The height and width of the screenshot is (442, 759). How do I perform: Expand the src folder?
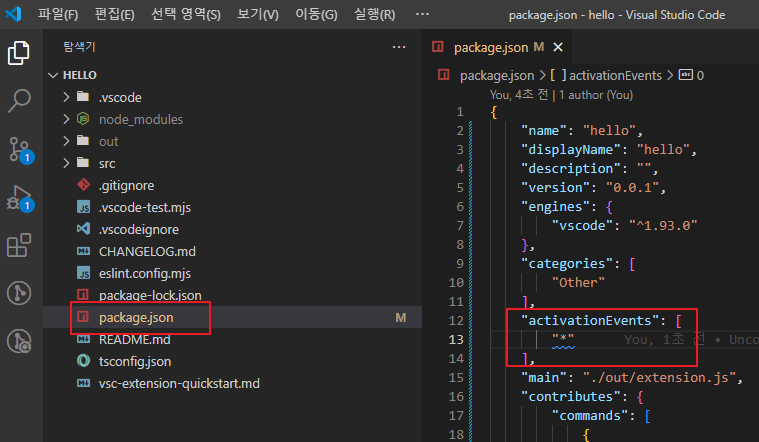coord(66,163)
